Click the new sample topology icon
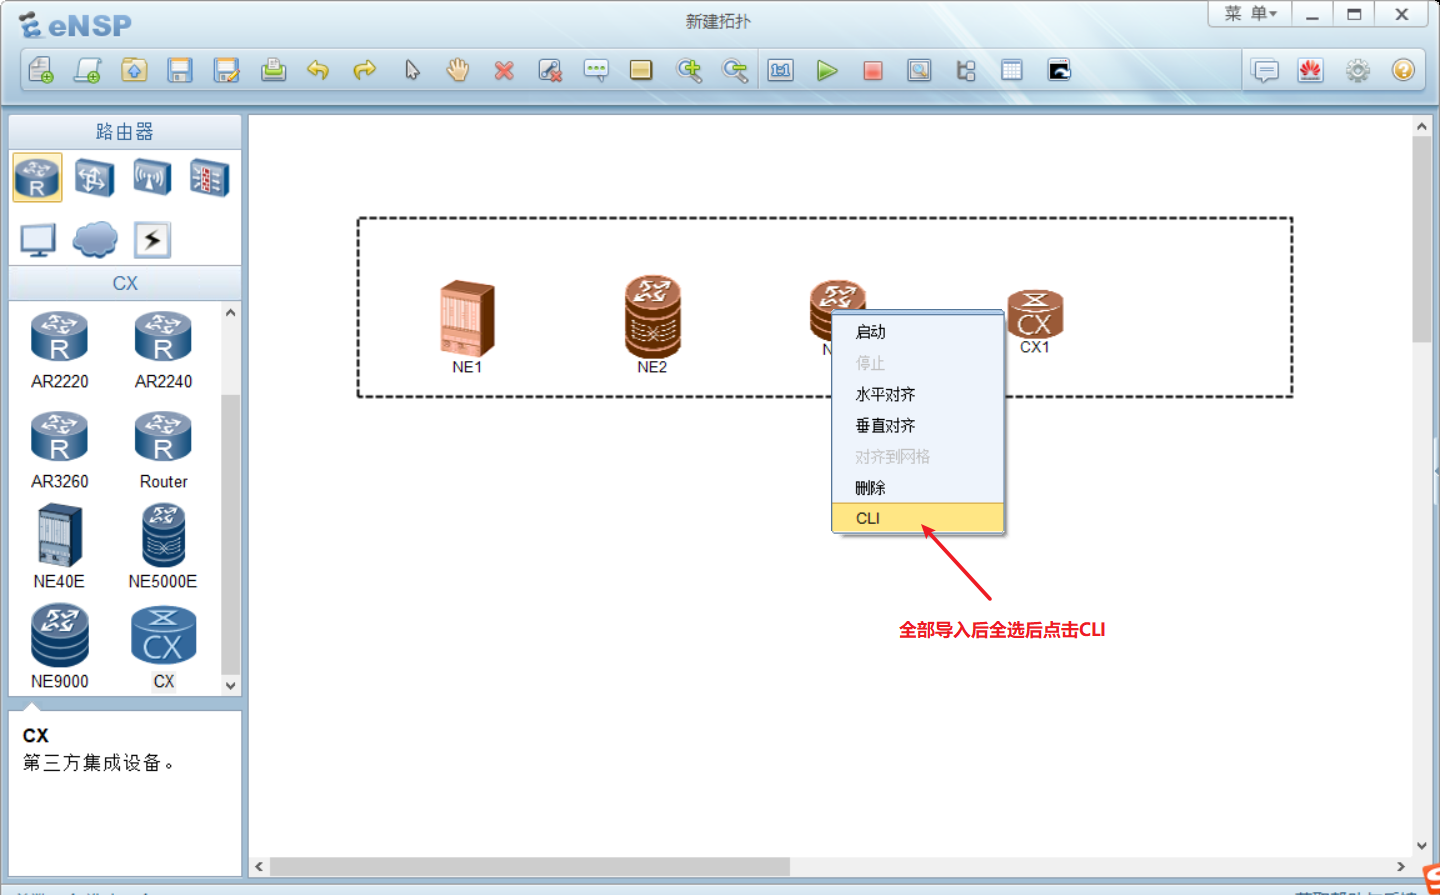 tap(88, 70)
